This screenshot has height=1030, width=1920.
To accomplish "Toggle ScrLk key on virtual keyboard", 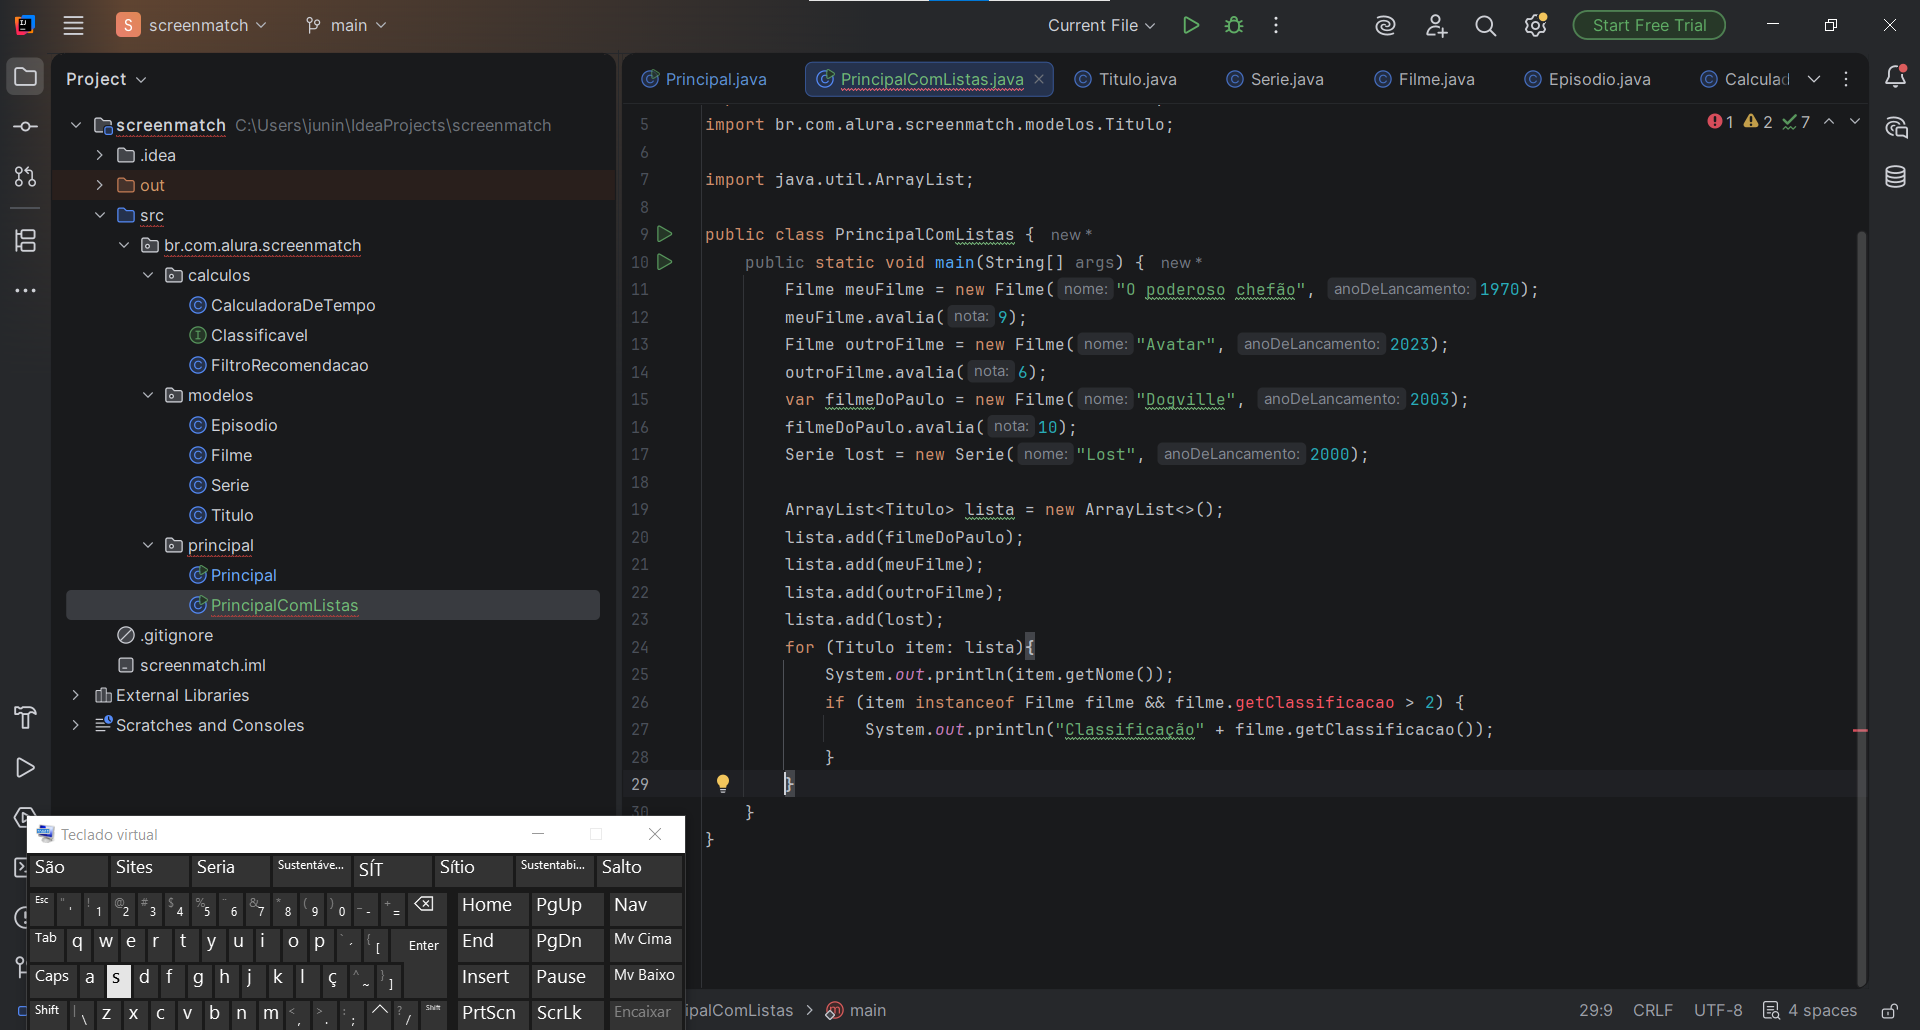I will point(566,1012).
